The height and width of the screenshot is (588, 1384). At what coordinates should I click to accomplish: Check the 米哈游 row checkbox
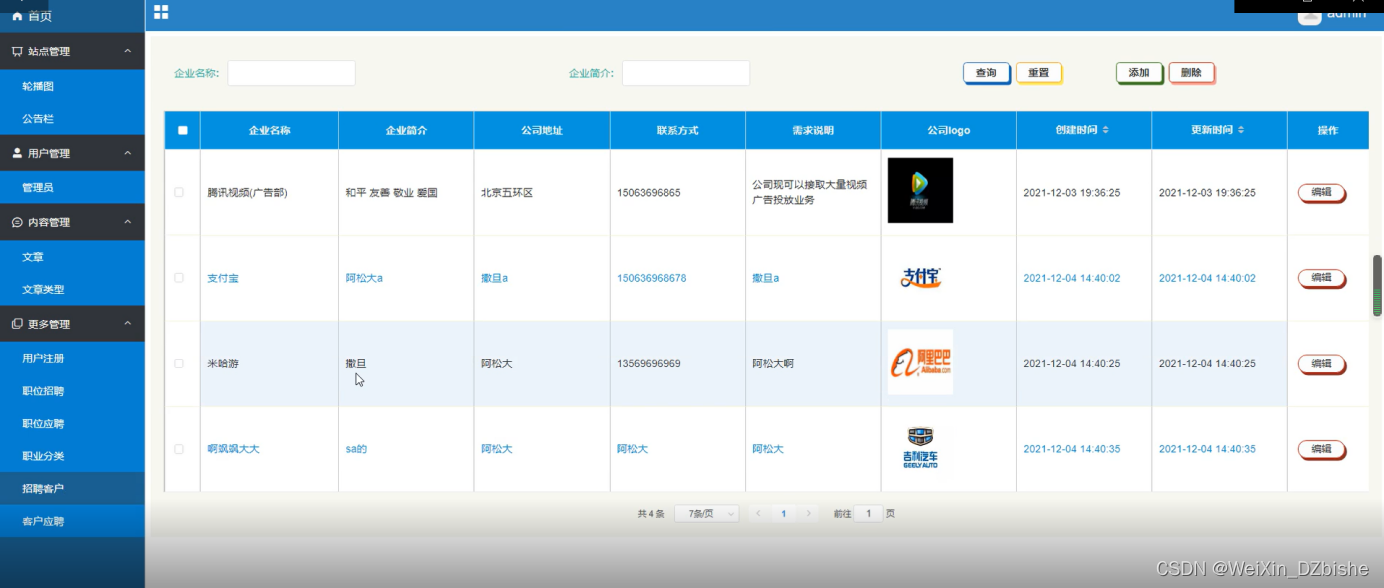click(x=179, y=363)
